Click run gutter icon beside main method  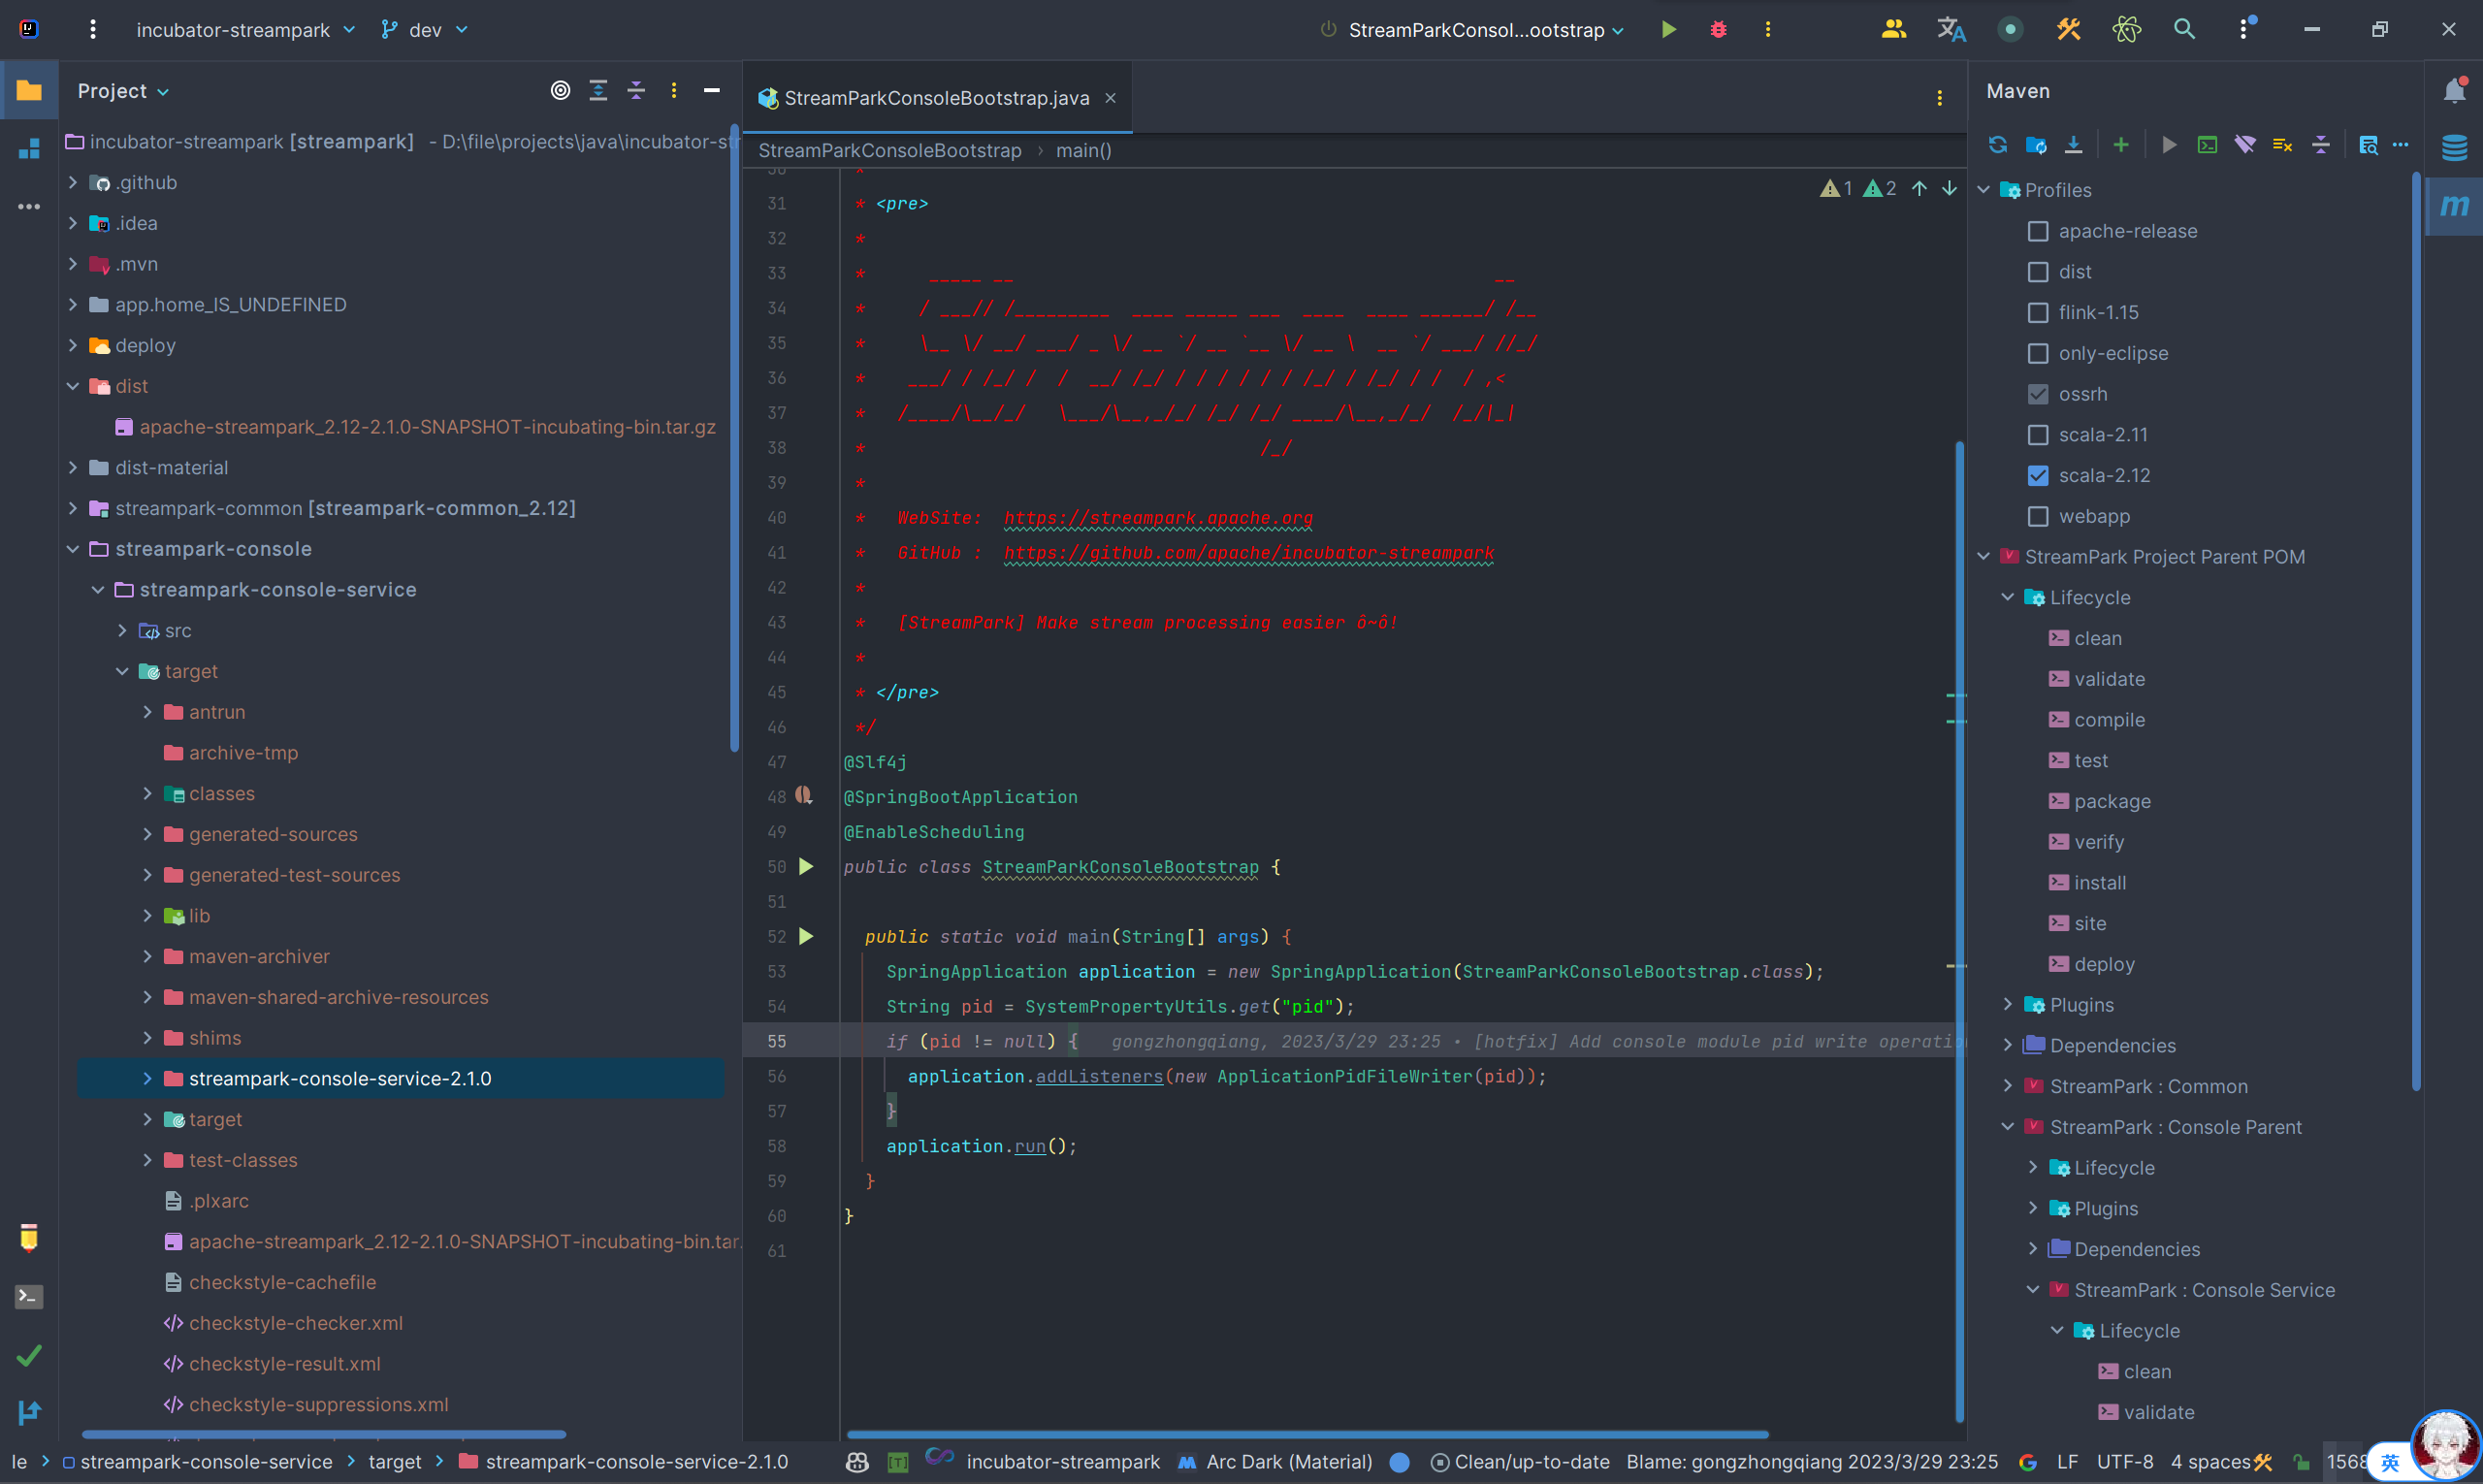coord(806,937)
